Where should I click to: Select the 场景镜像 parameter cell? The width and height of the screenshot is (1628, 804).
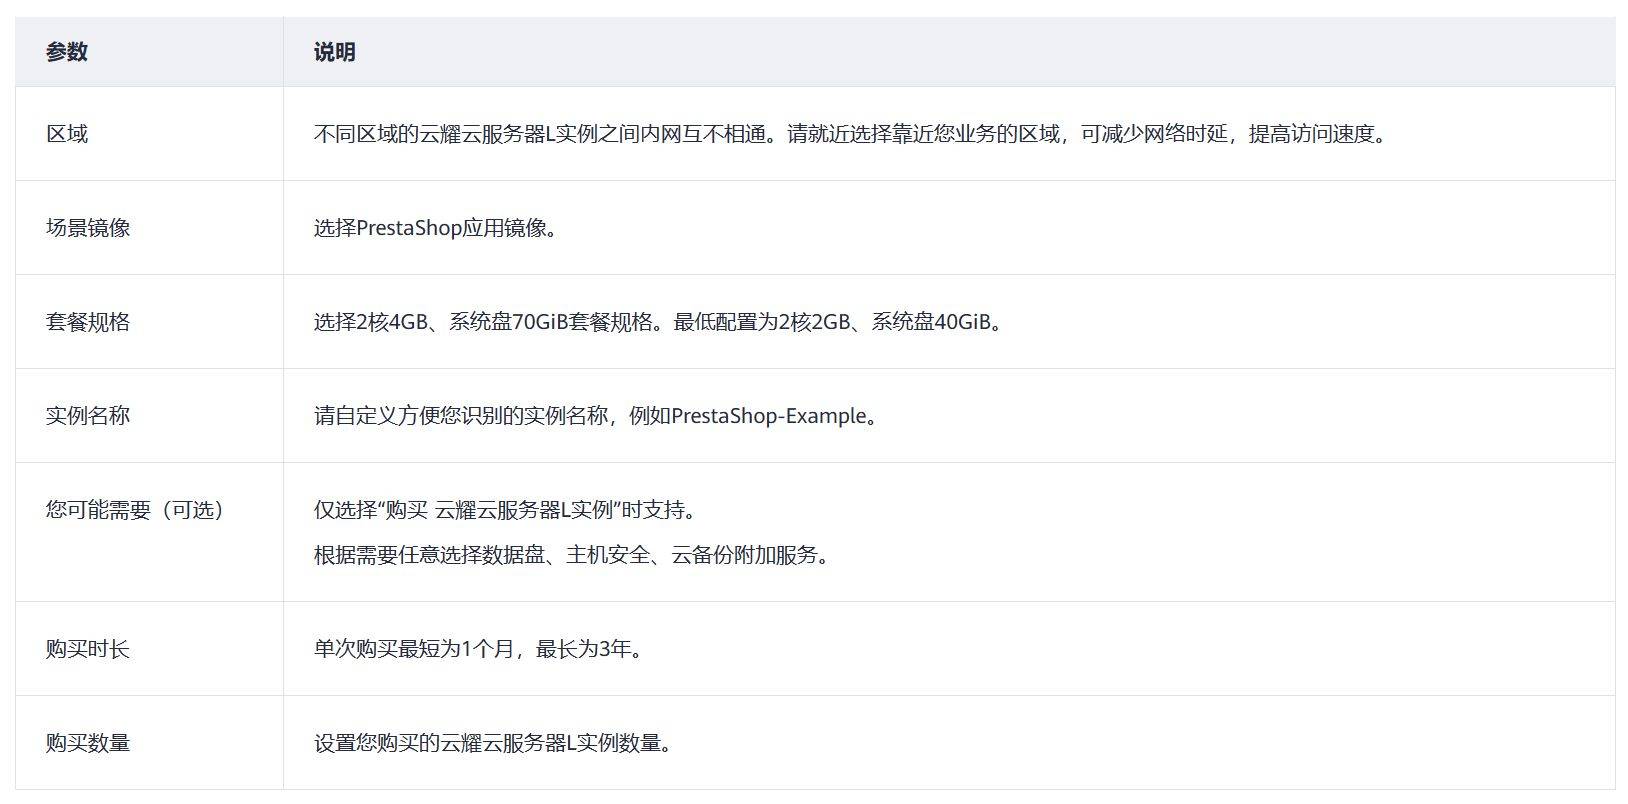click(x=149, y=228)
